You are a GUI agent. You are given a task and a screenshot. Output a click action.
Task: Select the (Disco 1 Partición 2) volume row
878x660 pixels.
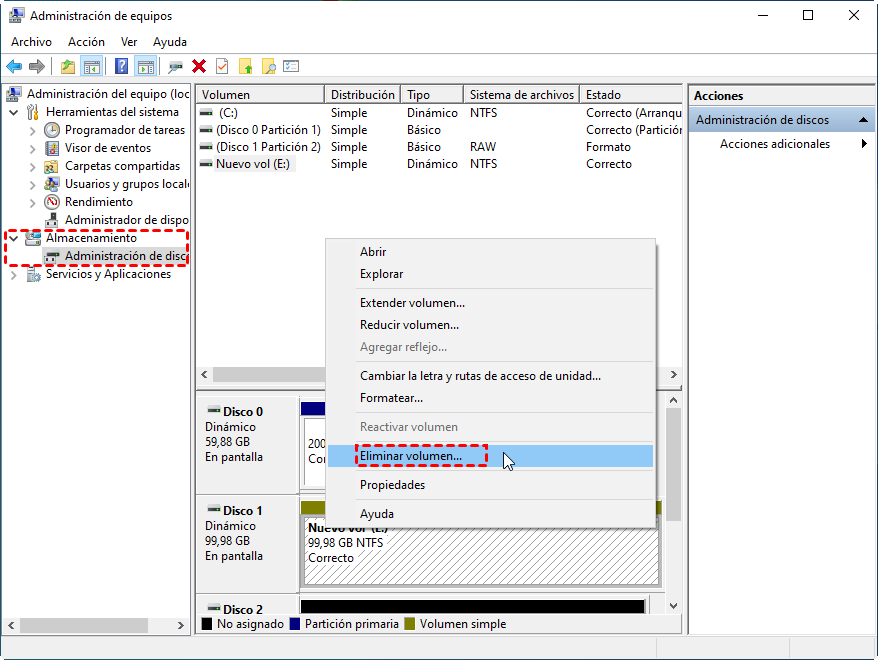(x=440, y=147)
